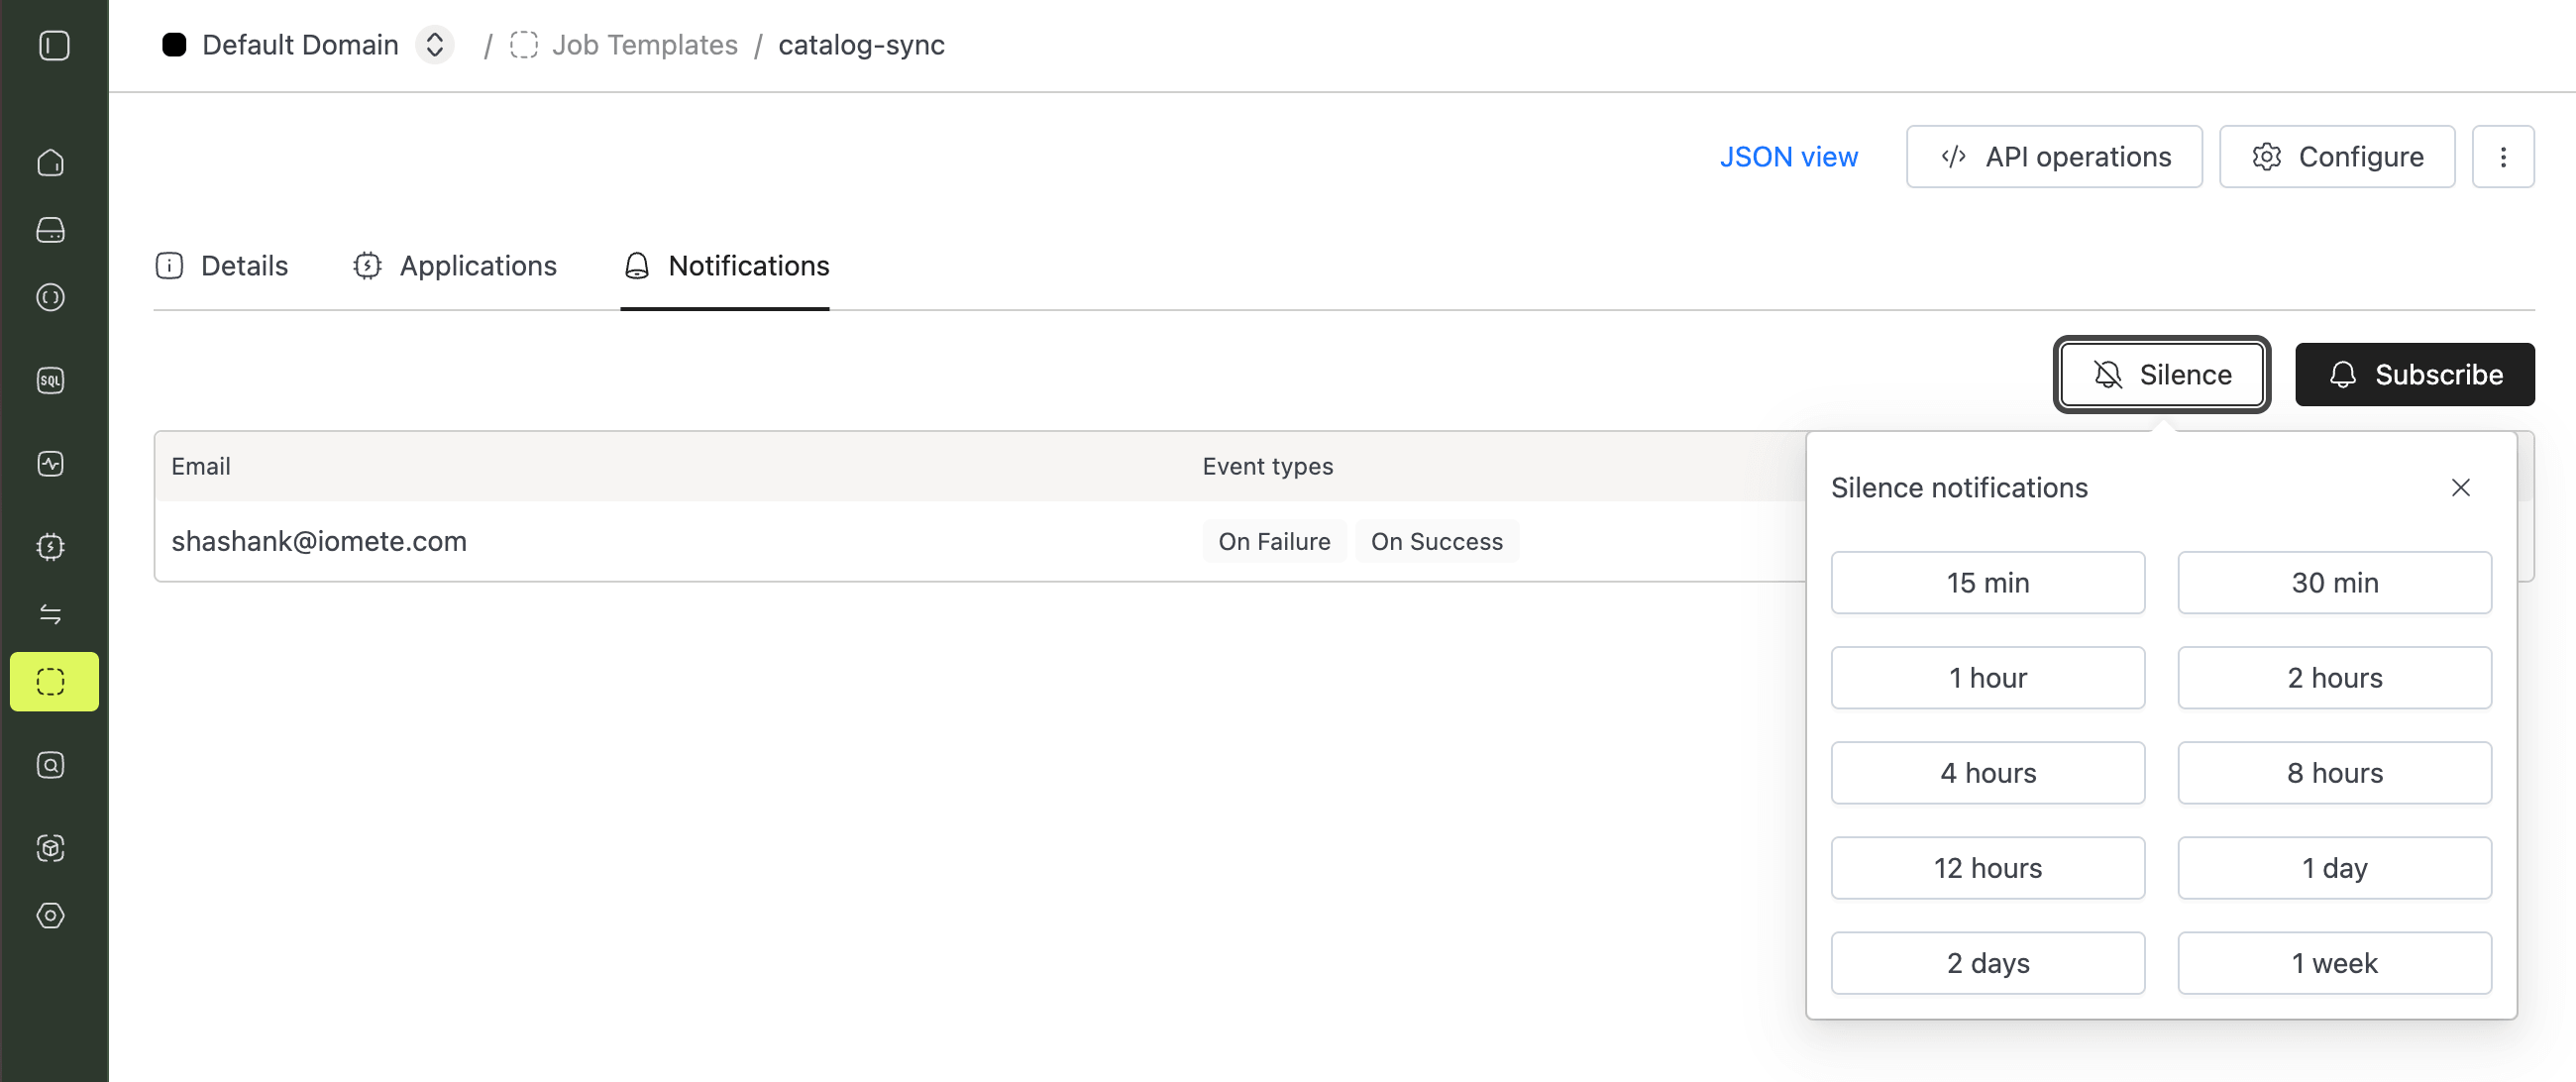Open the three-dot more options menu

tap(2502, 157)
